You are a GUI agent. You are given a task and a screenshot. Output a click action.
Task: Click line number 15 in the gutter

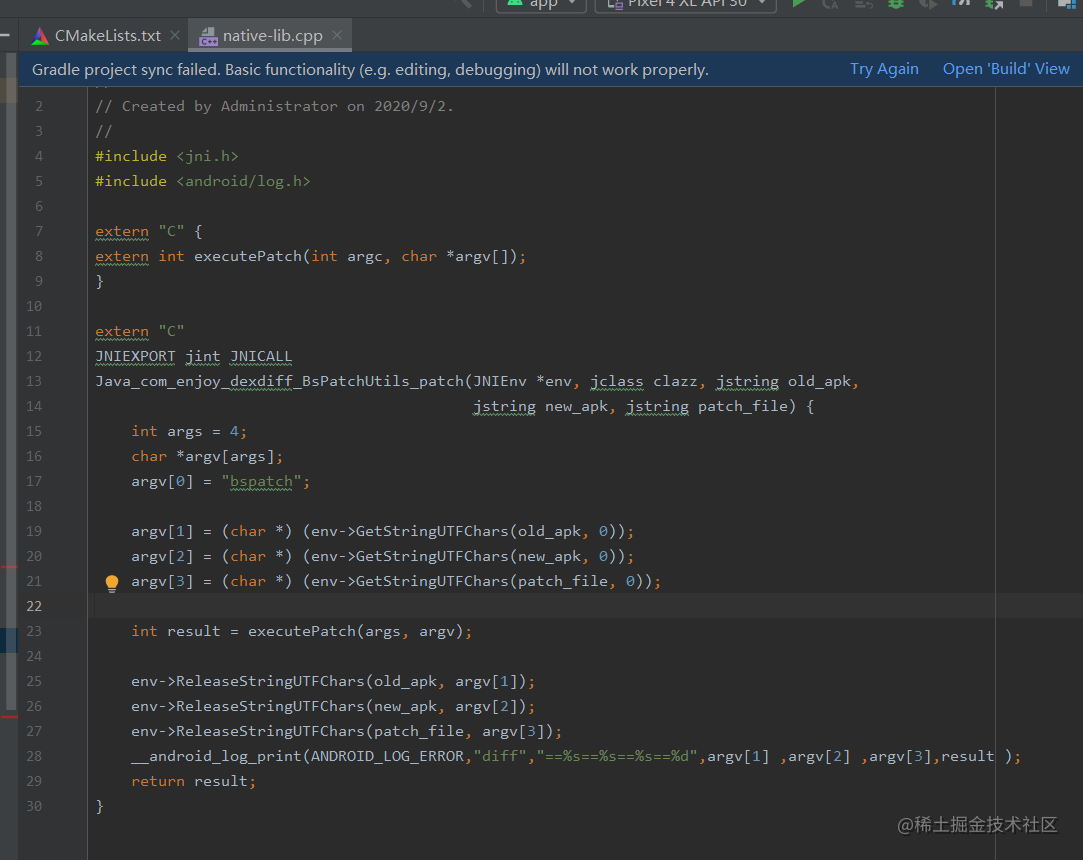(x=35, y=431)
